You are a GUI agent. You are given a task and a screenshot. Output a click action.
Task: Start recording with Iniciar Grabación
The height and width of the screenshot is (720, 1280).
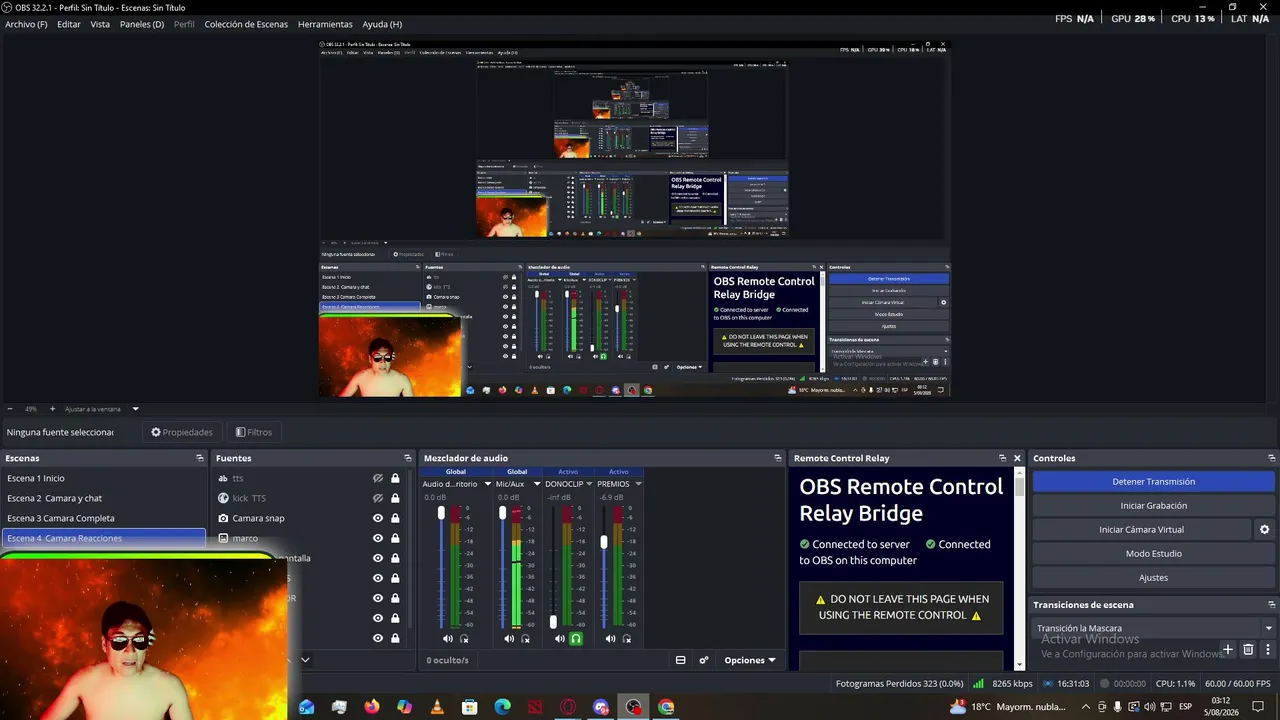click(x=1154, y=506)
